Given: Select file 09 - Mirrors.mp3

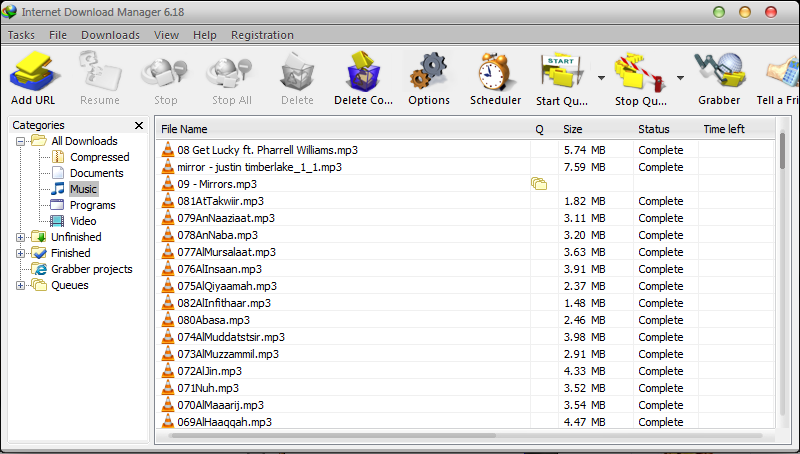Looking at the screenshot, I should coord(217,184).
